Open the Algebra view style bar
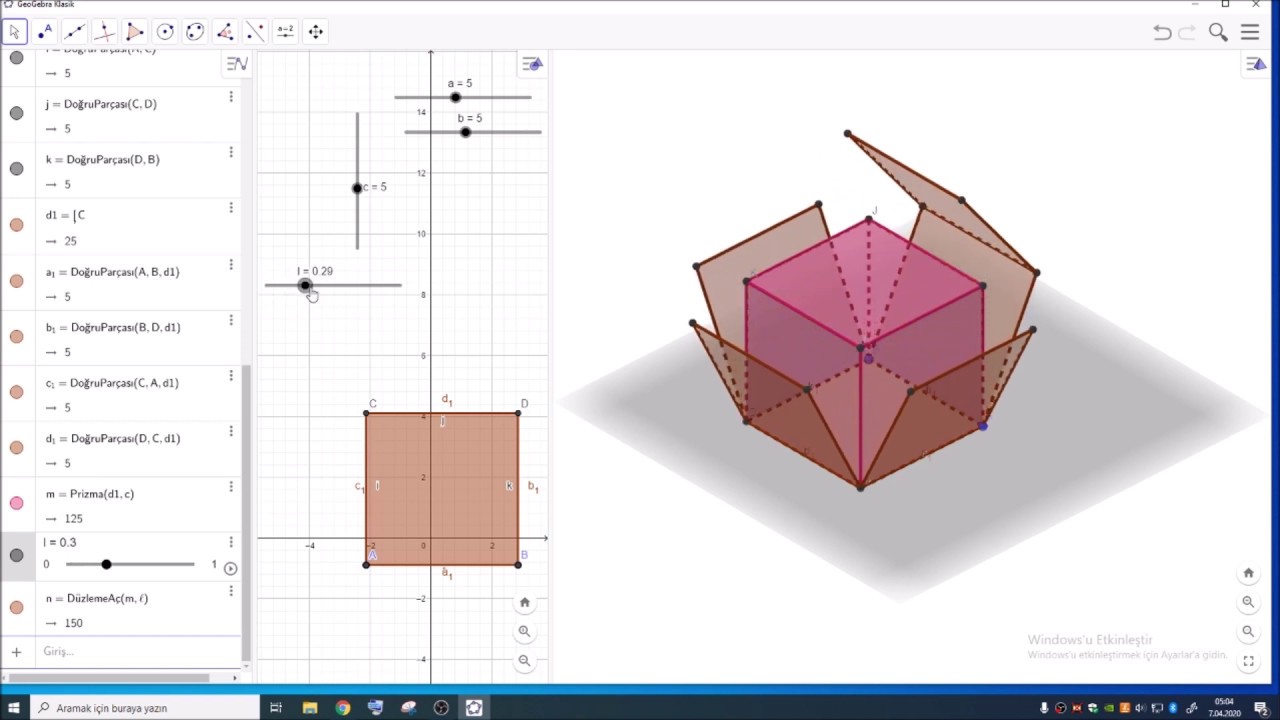 click(x=237, y=64)
